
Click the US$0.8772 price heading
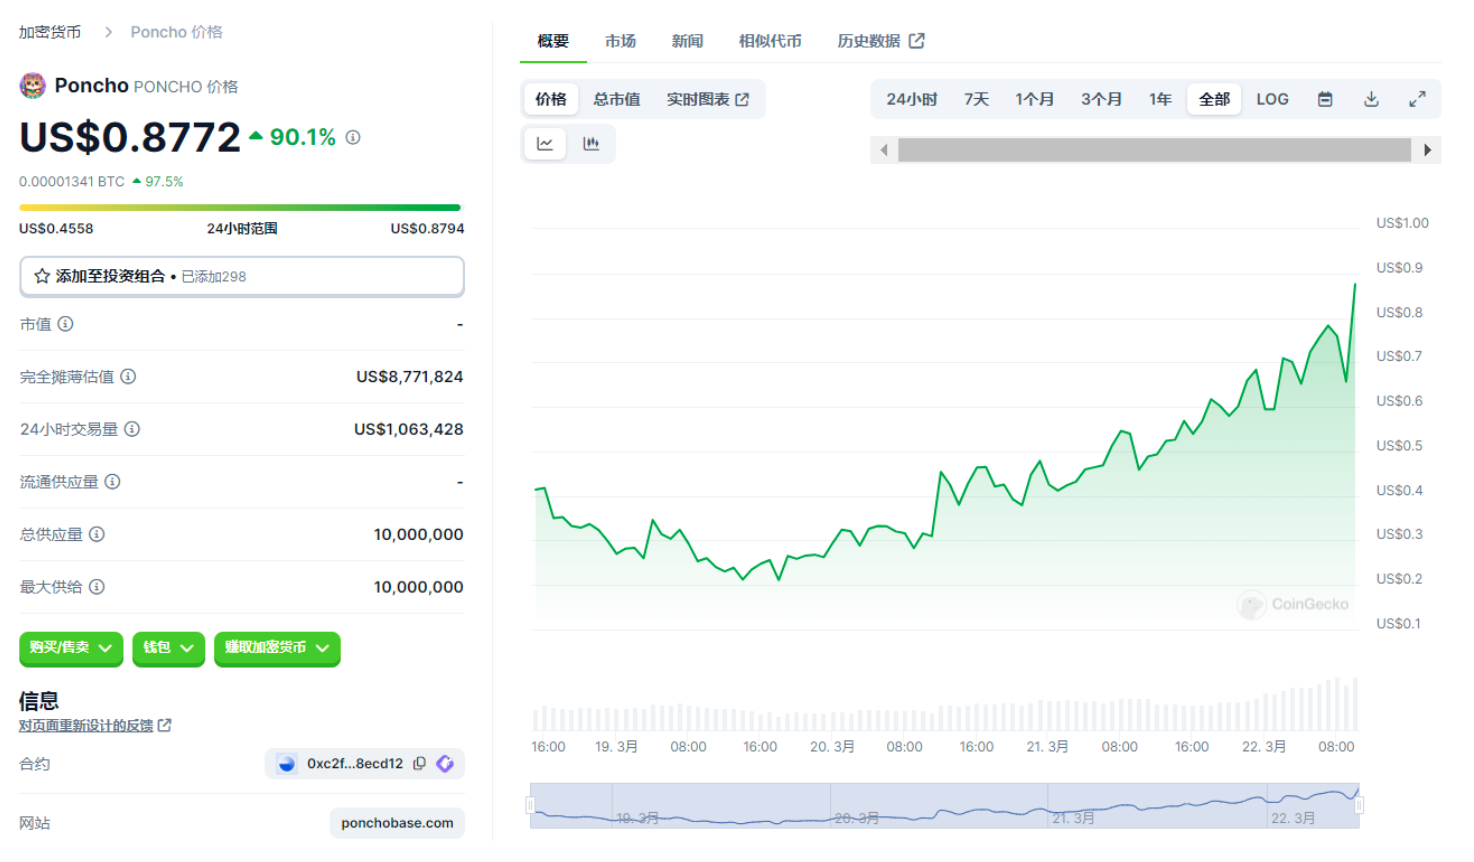pos(130,137)
